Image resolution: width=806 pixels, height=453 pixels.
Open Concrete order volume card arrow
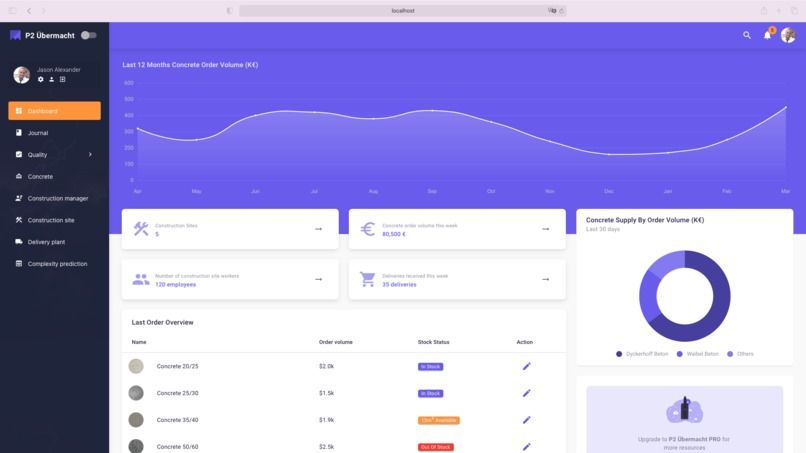[545, 229]
